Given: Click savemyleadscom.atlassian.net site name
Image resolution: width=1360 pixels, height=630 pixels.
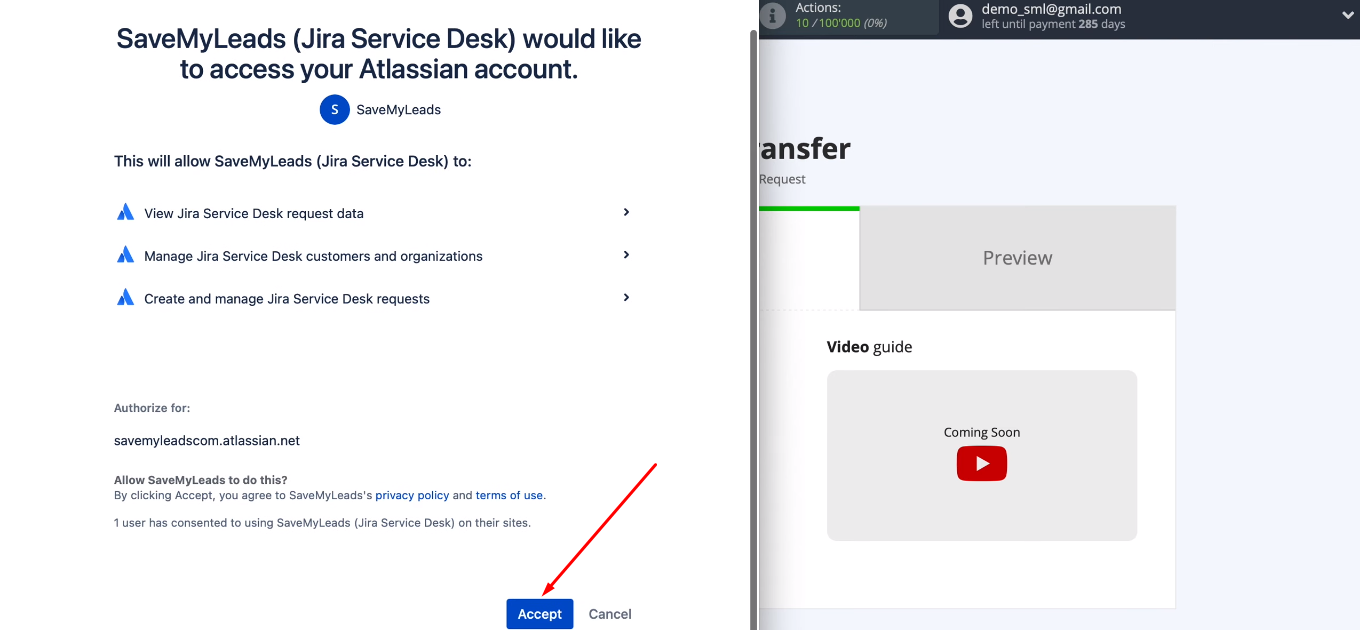Looking at the screenshot, I should [x=207, y=440].
